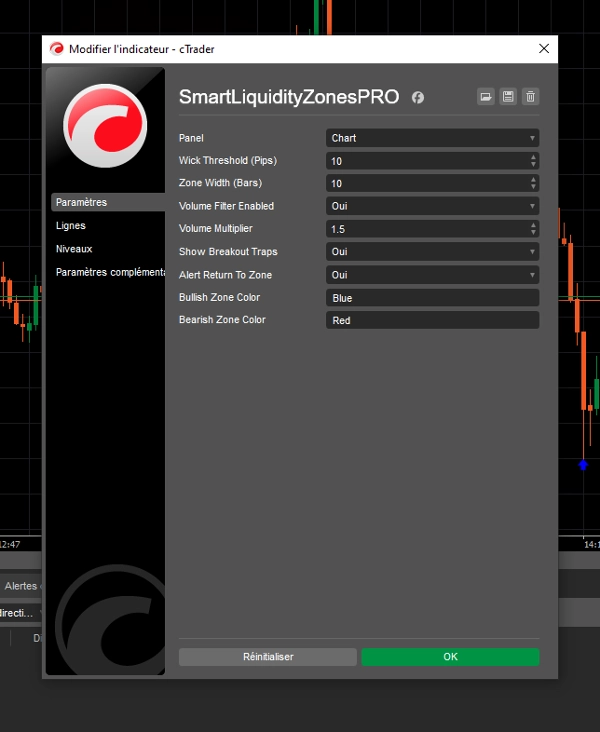Edit Bearish Zone Color field Red
The image size is (600, 732).
432,320
